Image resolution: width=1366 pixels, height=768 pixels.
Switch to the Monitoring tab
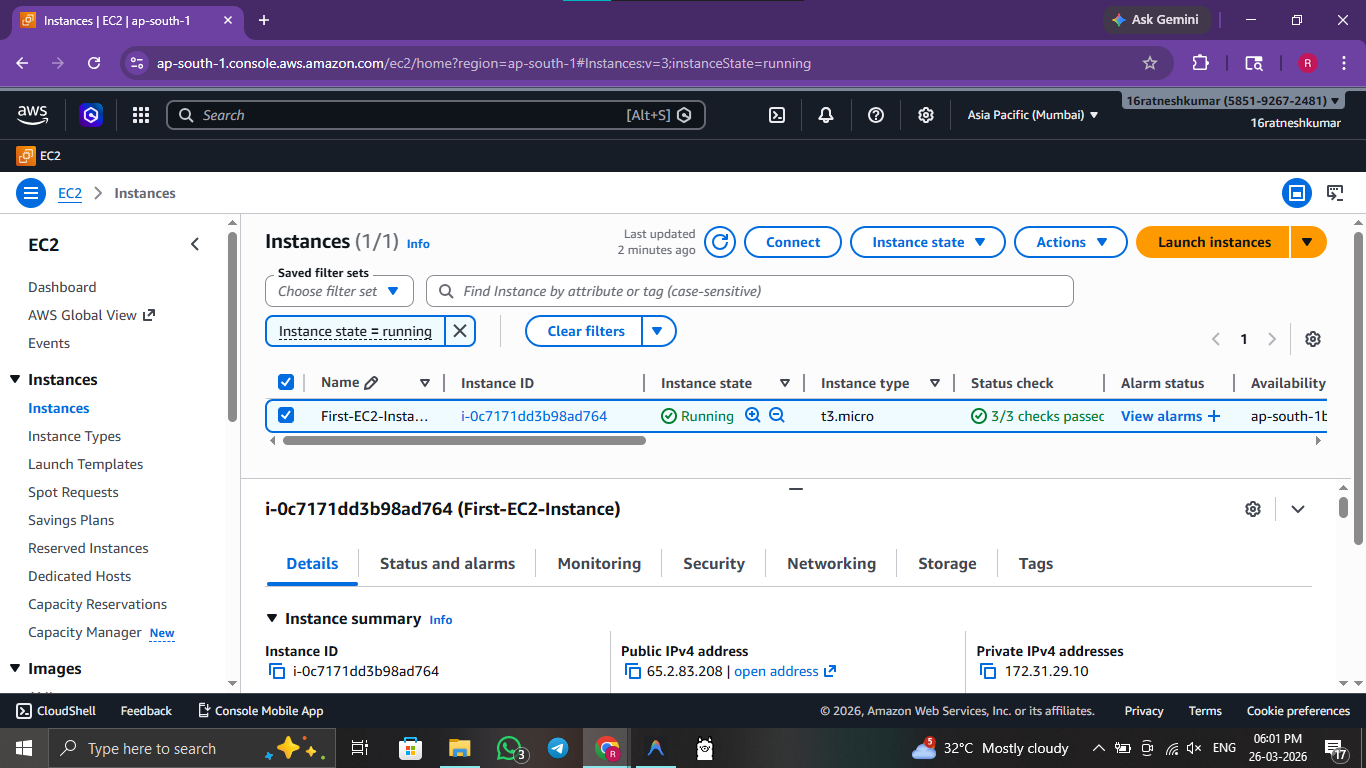pyautogui.click(x=599, y=564)
